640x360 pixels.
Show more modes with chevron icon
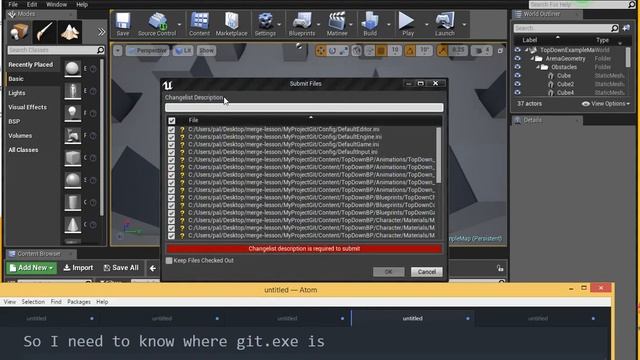click(101, 32)
